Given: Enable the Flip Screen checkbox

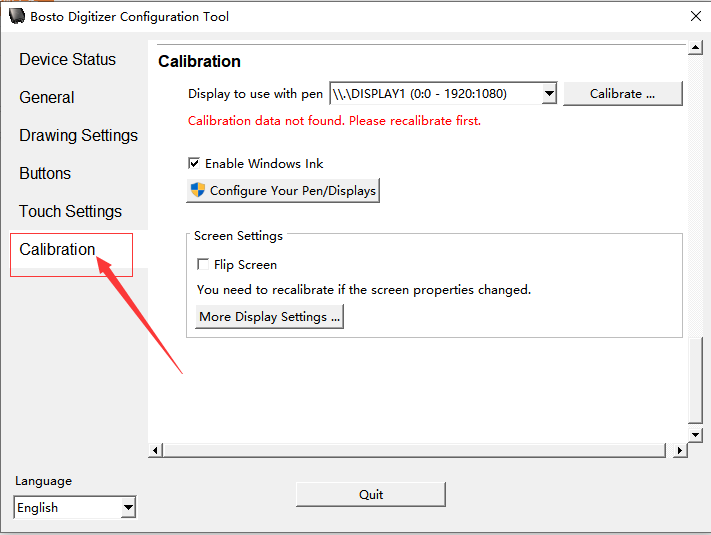Looking at the screenshot, I should coord(203,264).
